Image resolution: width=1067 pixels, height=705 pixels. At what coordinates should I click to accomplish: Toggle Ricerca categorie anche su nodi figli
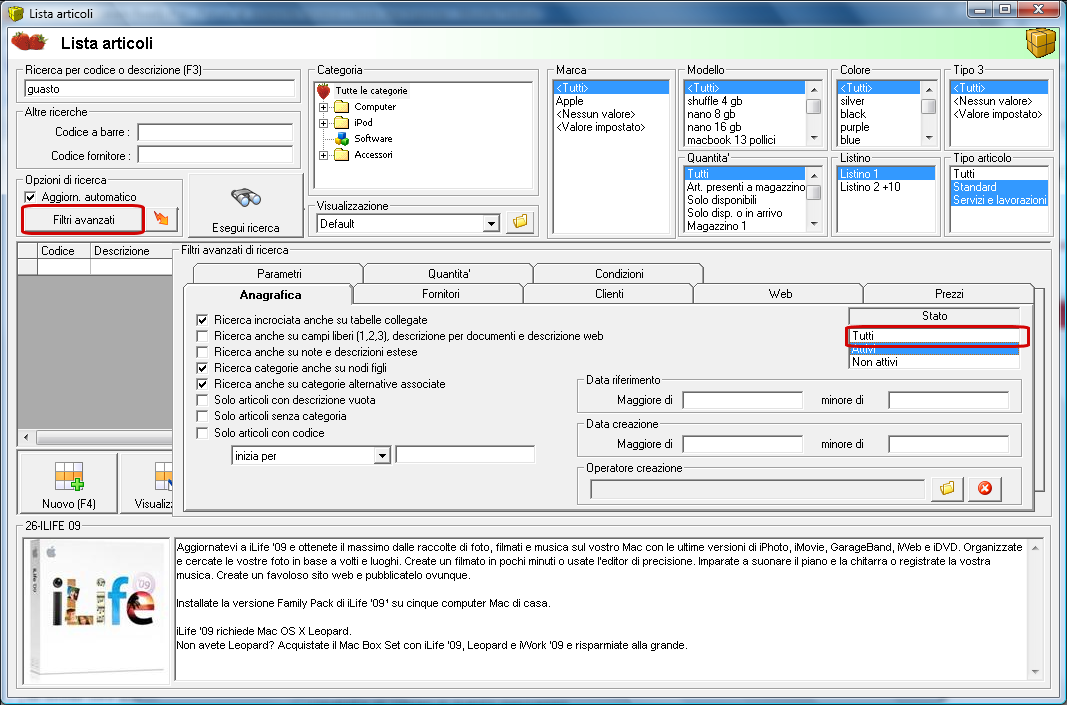(202, 368)
